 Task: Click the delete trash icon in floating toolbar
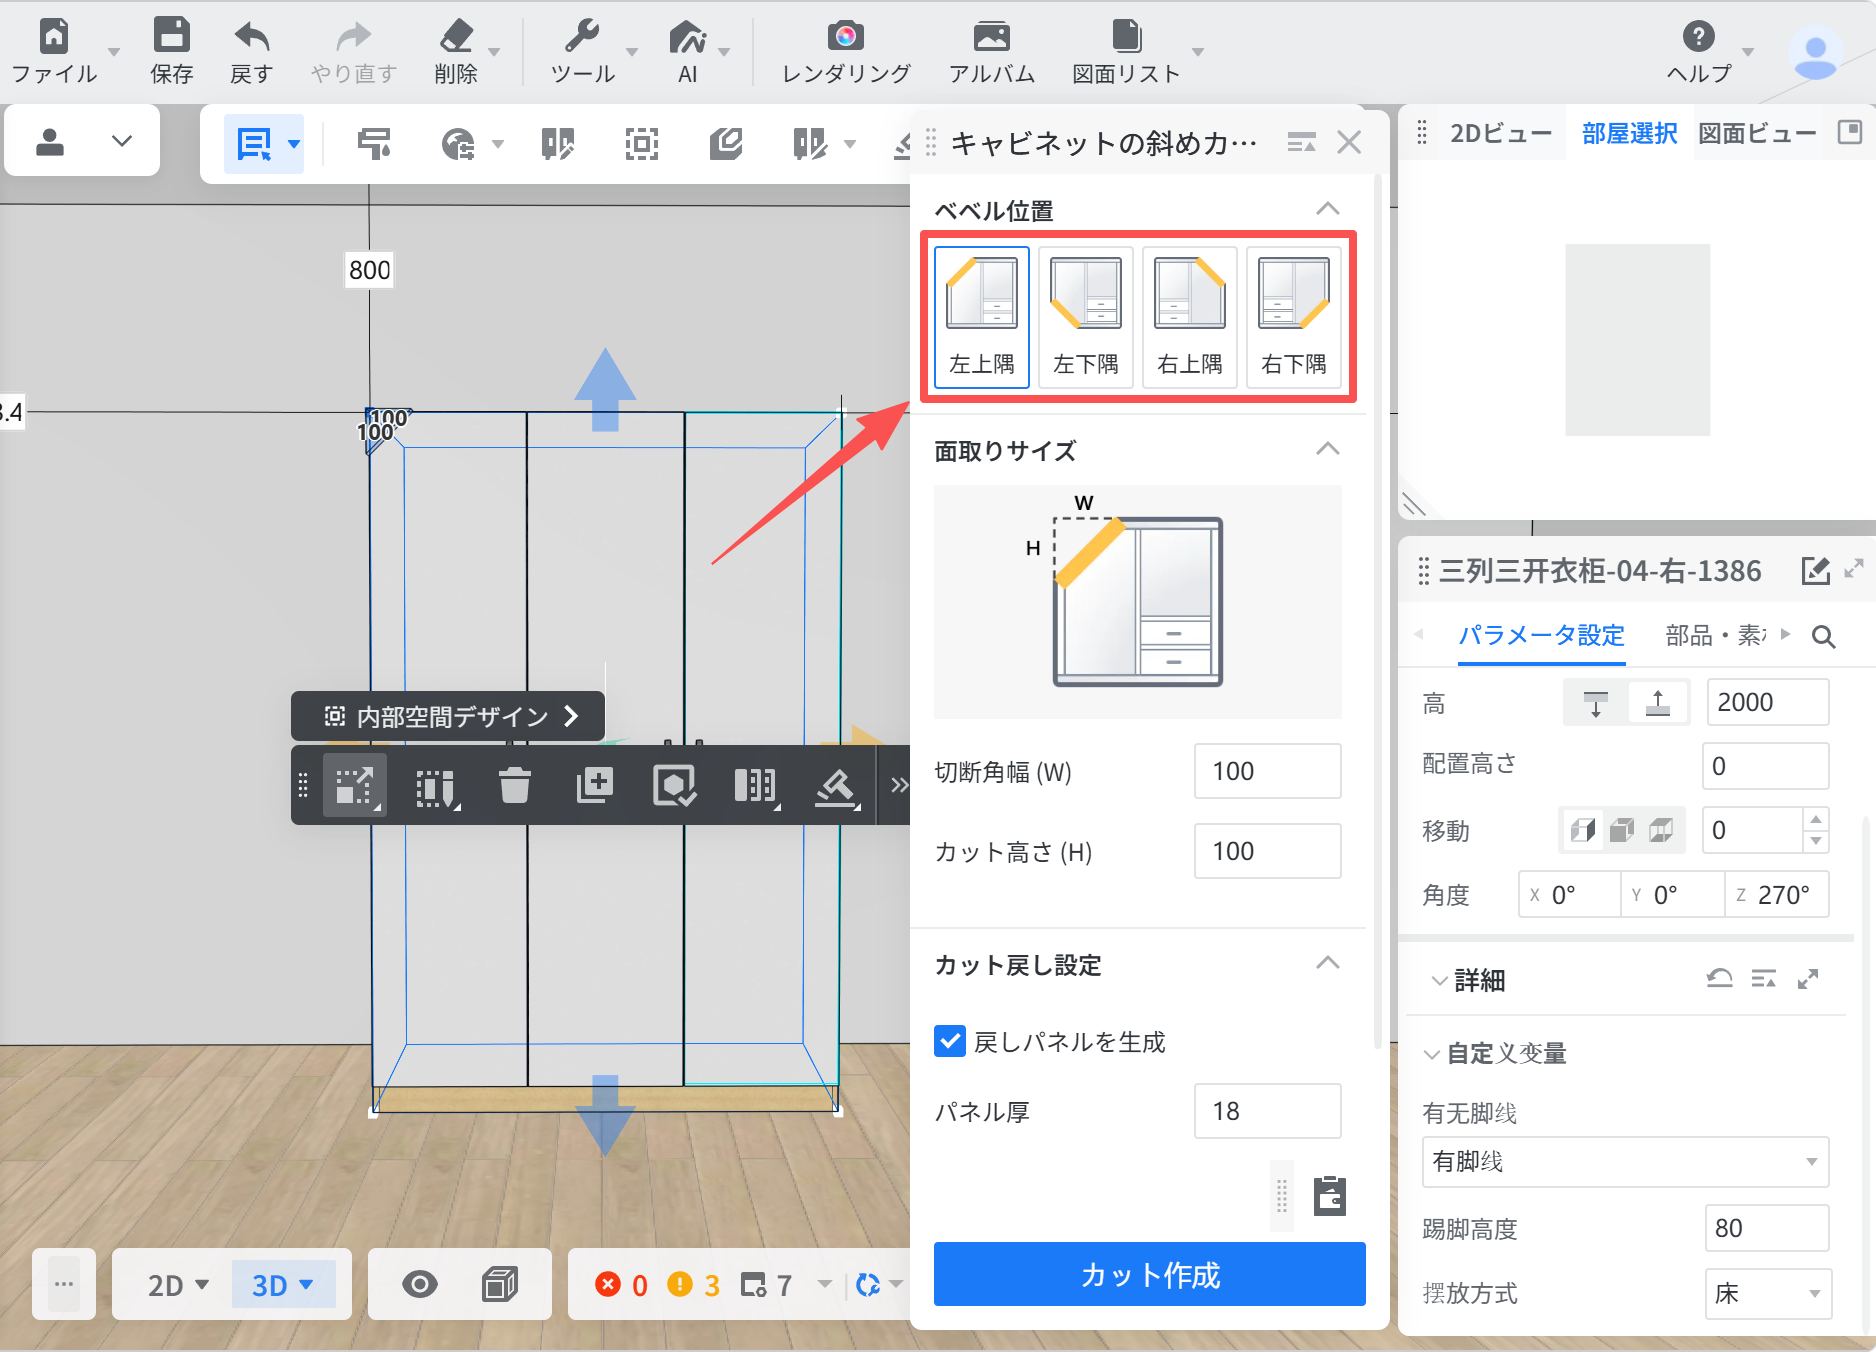(x=514, y=785)
